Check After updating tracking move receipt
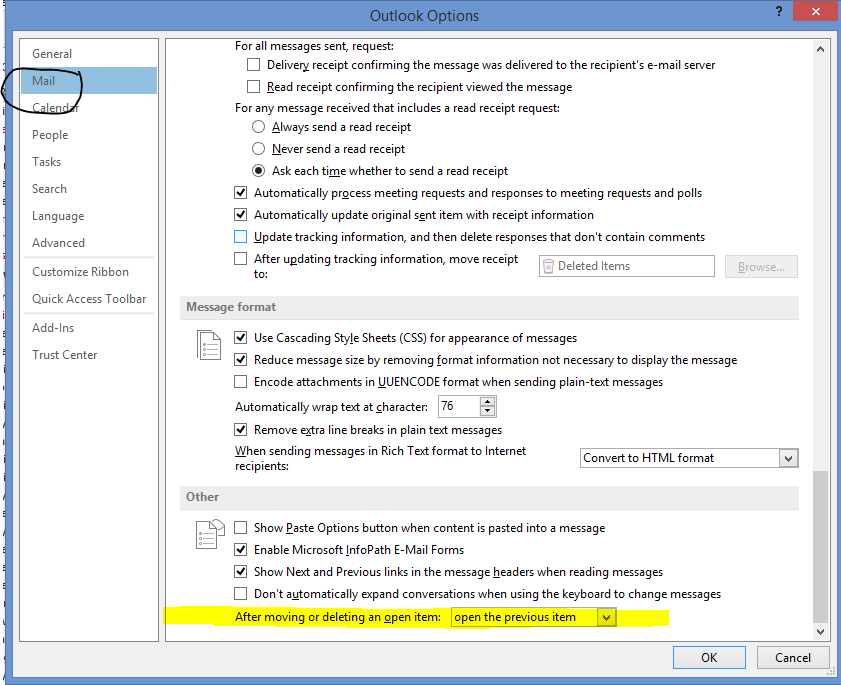The width and height of the screenshot is (841, 685). pyautogui.click(x=241, y=259)
